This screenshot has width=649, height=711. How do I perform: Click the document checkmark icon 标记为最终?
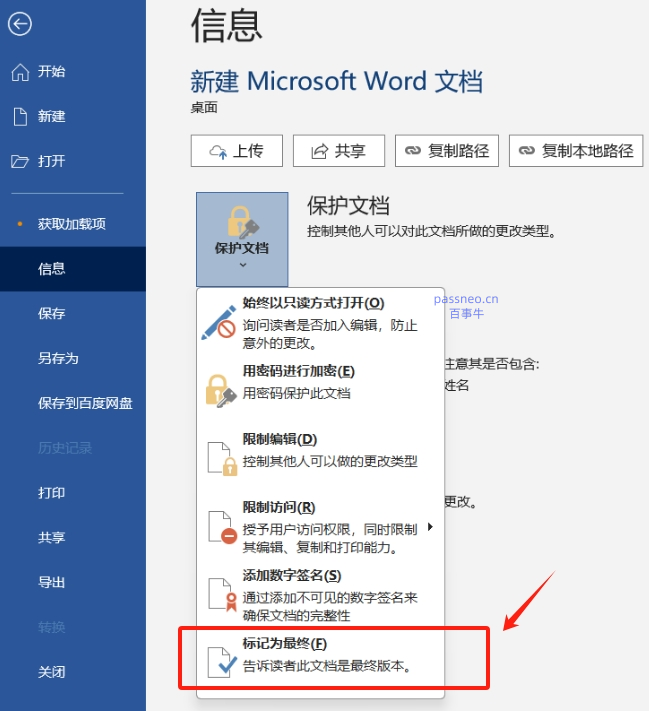[222, 663]
